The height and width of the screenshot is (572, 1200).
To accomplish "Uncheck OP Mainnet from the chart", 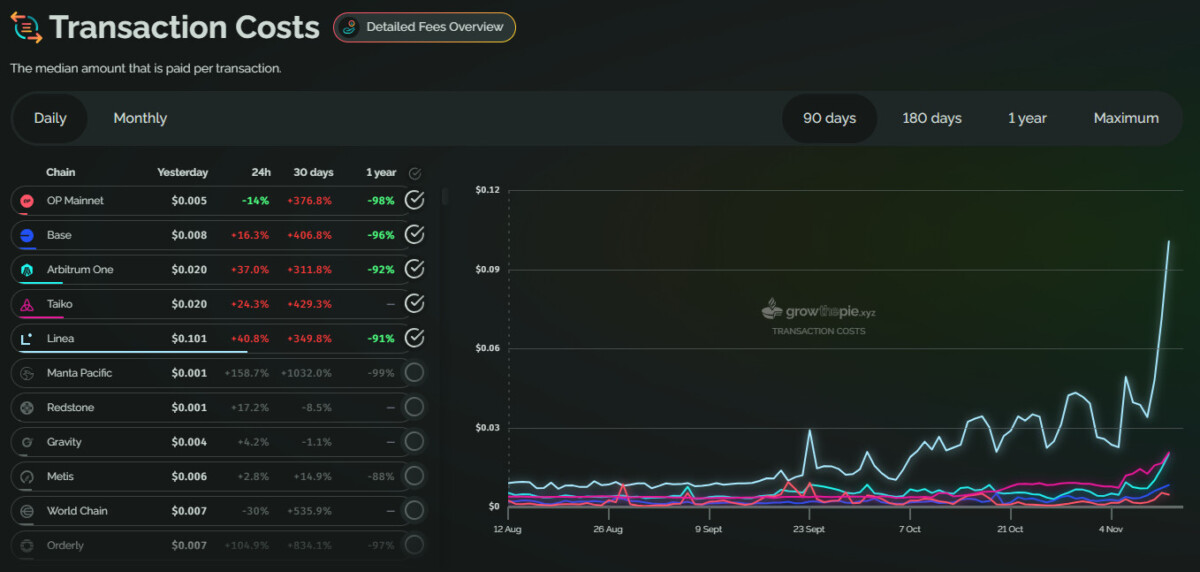I will click(x=414, y=200).
